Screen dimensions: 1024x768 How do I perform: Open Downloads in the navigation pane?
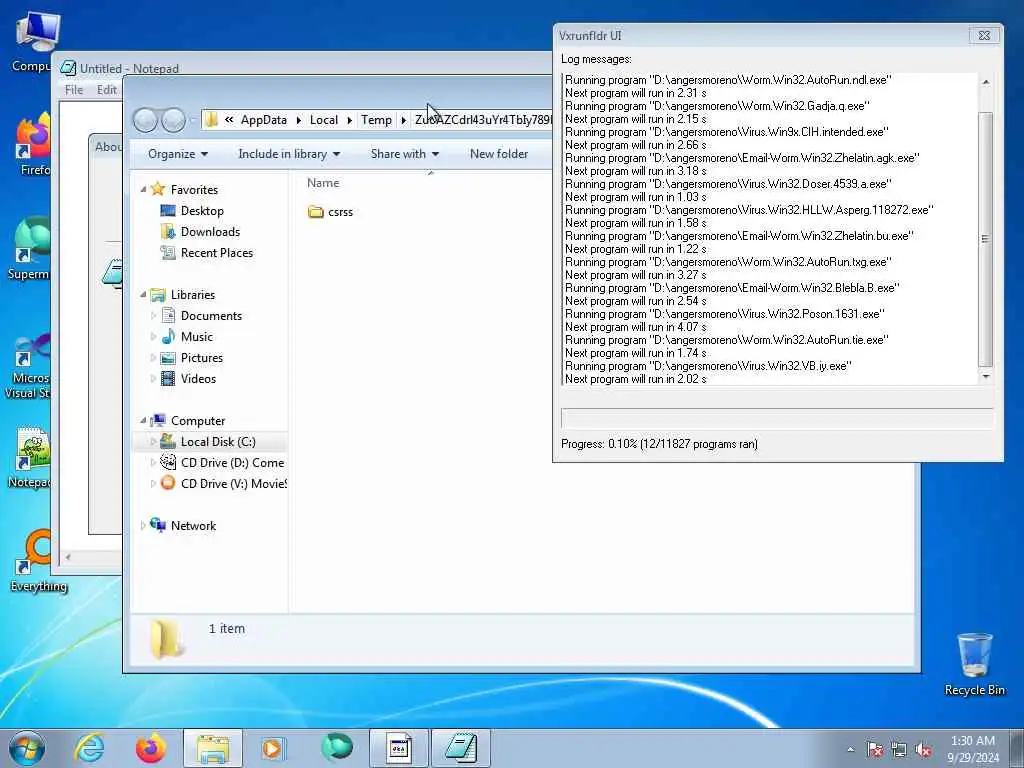coord(210,232)
